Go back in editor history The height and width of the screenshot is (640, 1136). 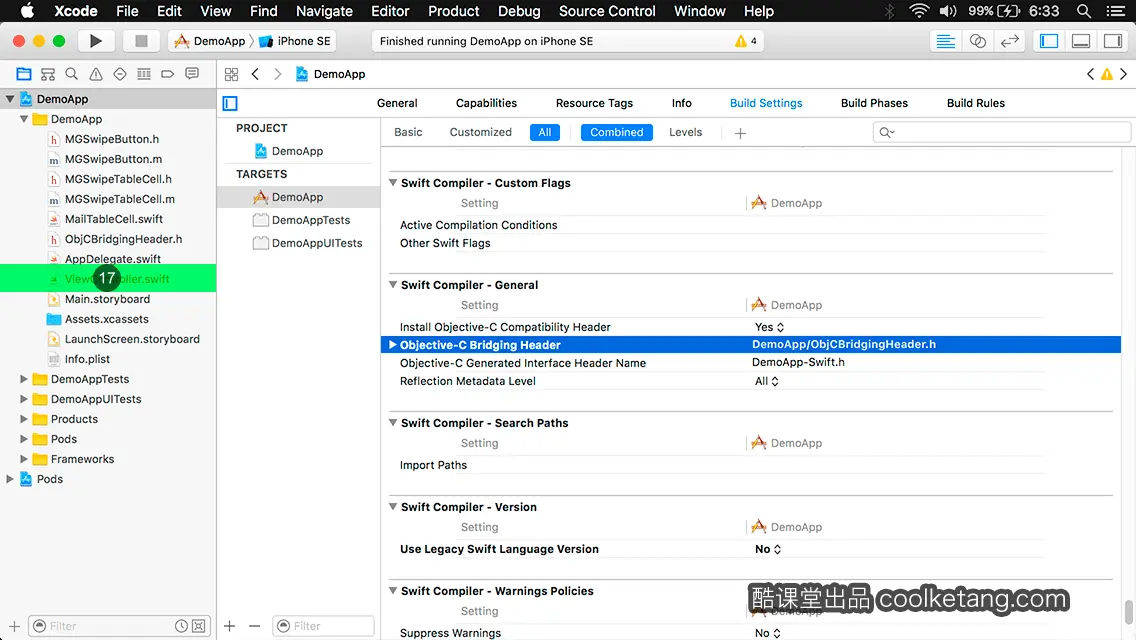point(255,74)
